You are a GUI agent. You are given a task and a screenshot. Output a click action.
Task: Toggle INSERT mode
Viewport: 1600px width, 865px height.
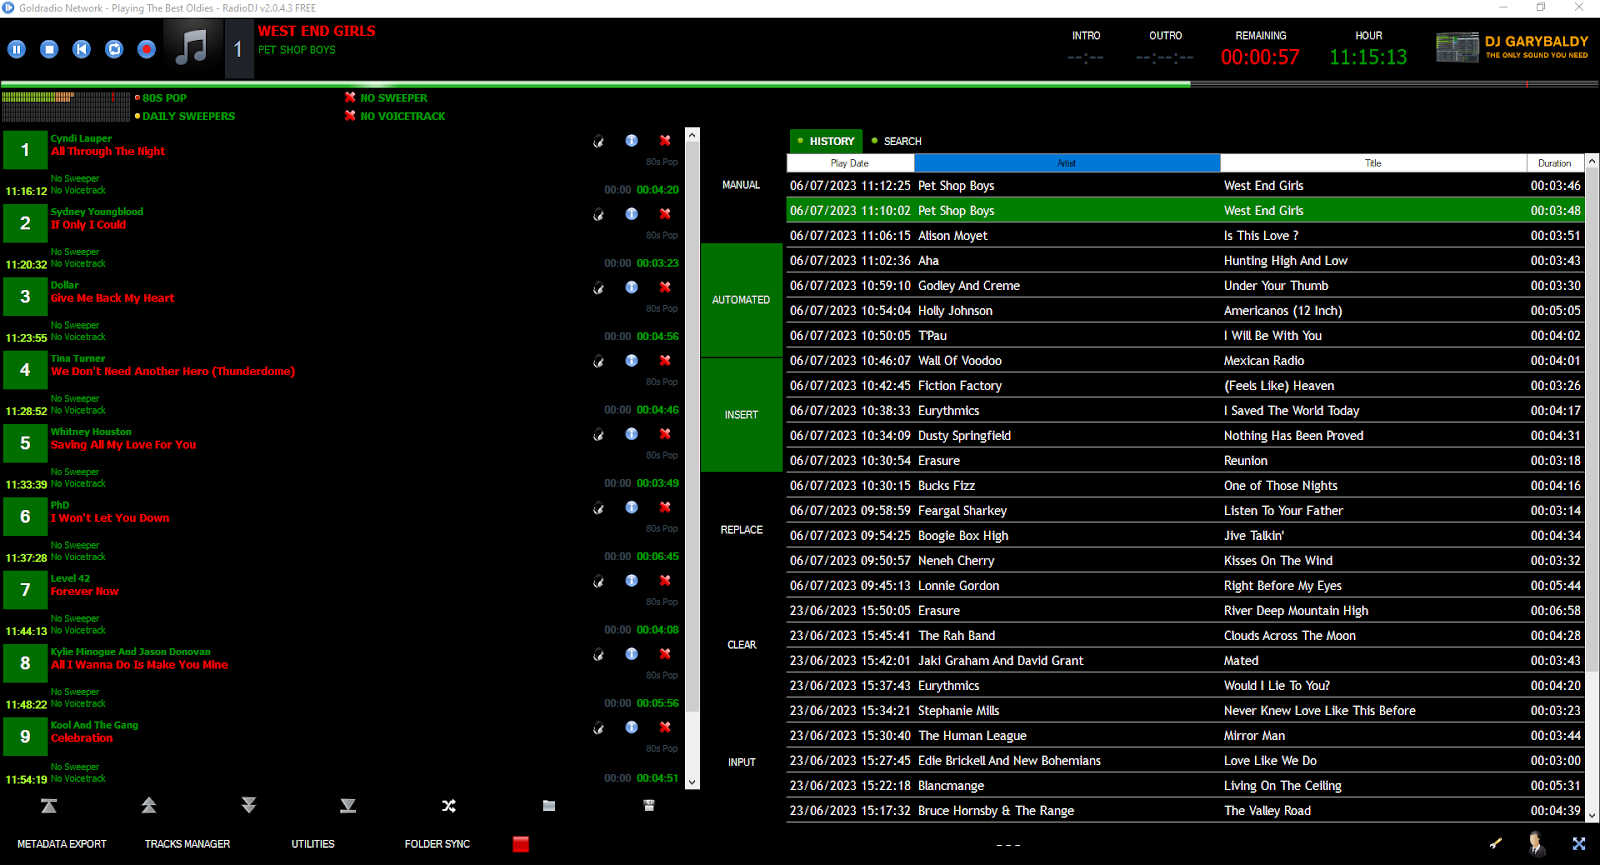pos(741,415)
